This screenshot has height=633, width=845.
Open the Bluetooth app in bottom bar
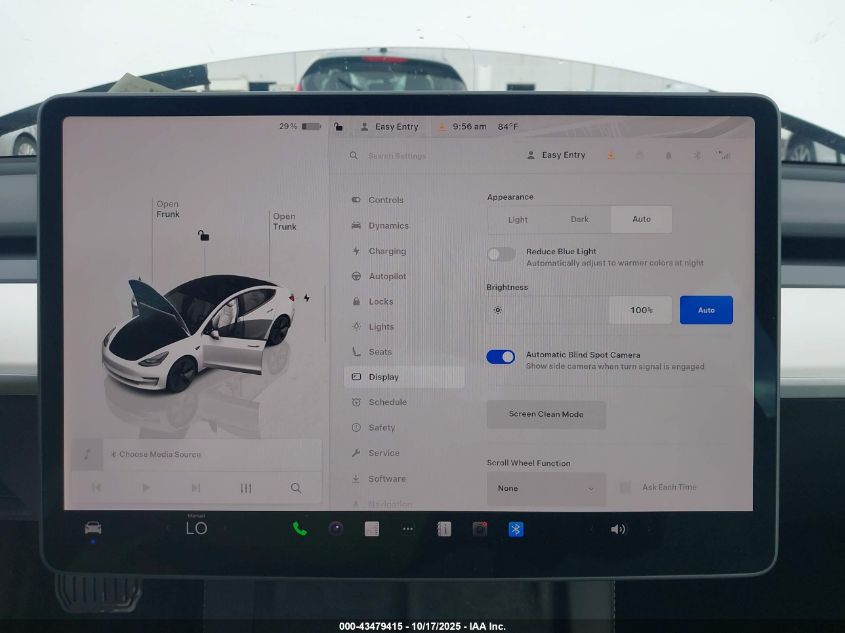515,529
